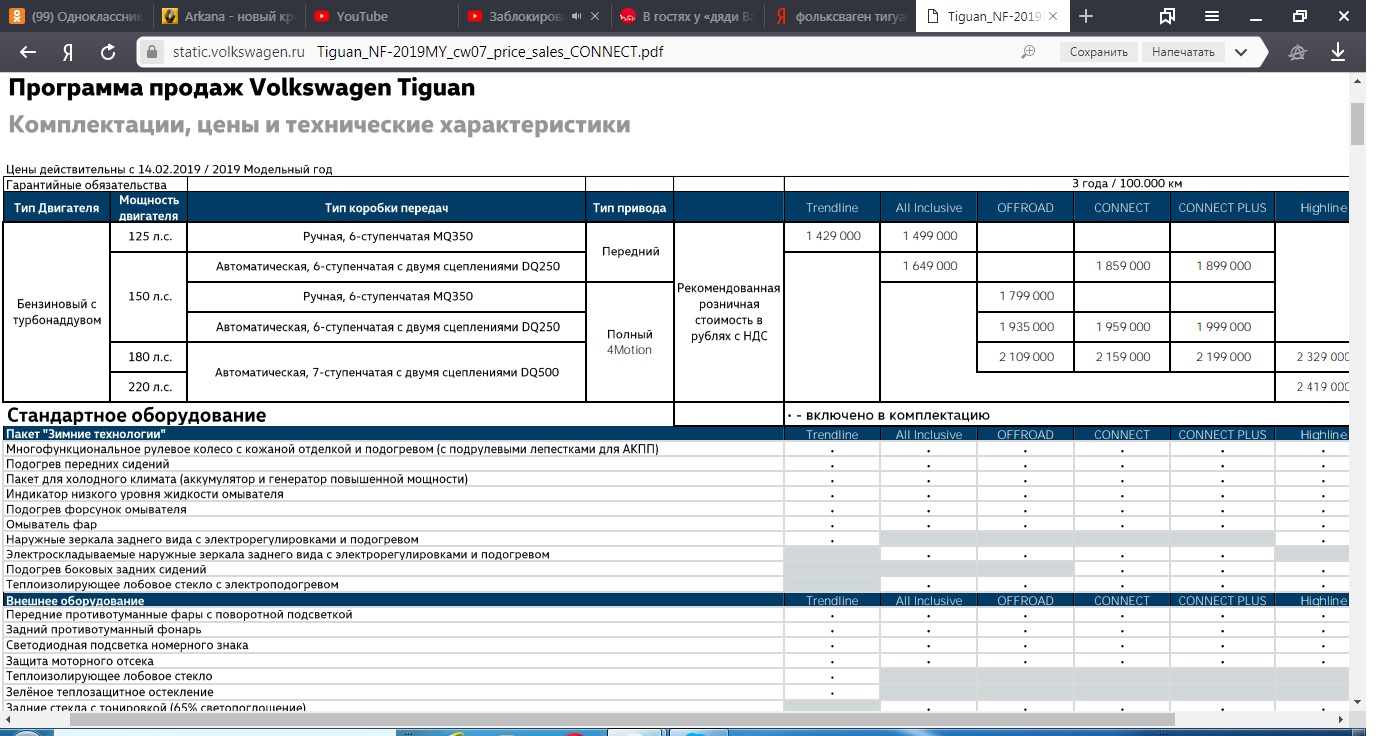The width and height of the screenshot is (1376, 736).
Task: Click the icon left of the hamburger menu
Action: 1167,16
